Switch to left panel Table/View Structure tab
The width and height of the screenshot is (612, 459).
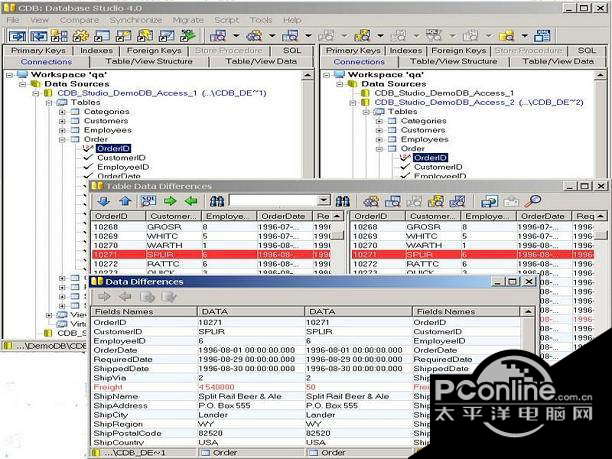tap(149, 62)
